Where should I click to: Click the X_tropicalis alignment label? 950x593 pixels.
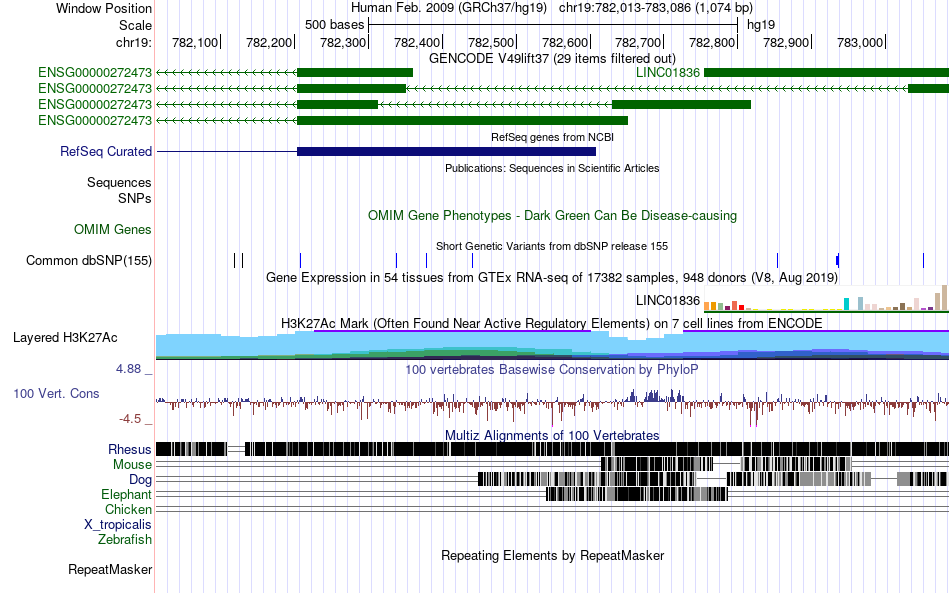point(118,525)
